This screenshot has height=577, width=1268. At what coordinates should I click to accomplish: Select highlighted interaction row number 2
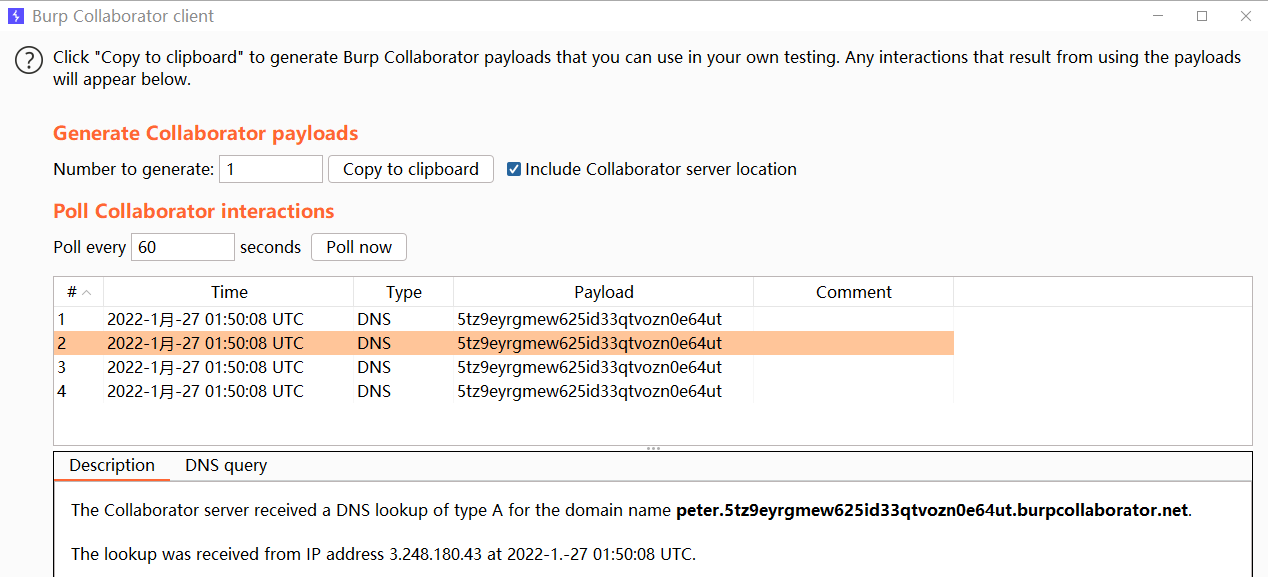[504, 343]
